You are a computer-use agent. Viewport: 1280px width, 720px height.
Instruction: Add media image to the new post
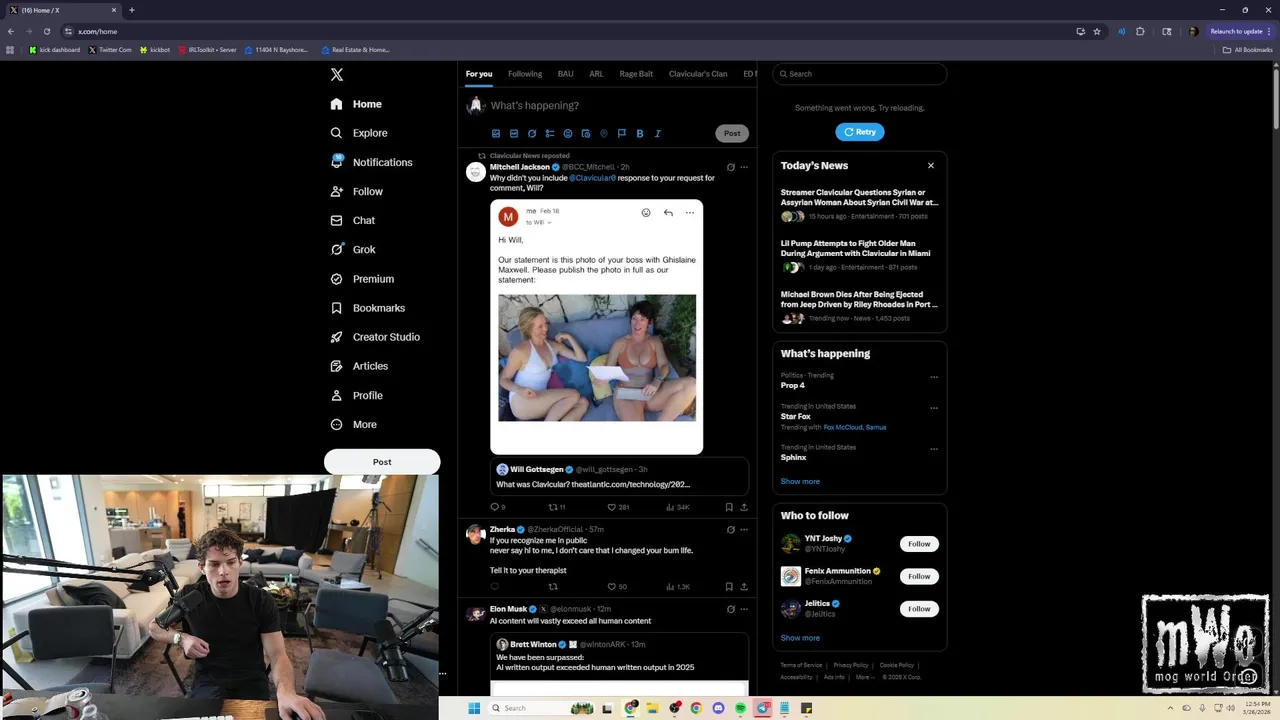click(x=496, y=133)
